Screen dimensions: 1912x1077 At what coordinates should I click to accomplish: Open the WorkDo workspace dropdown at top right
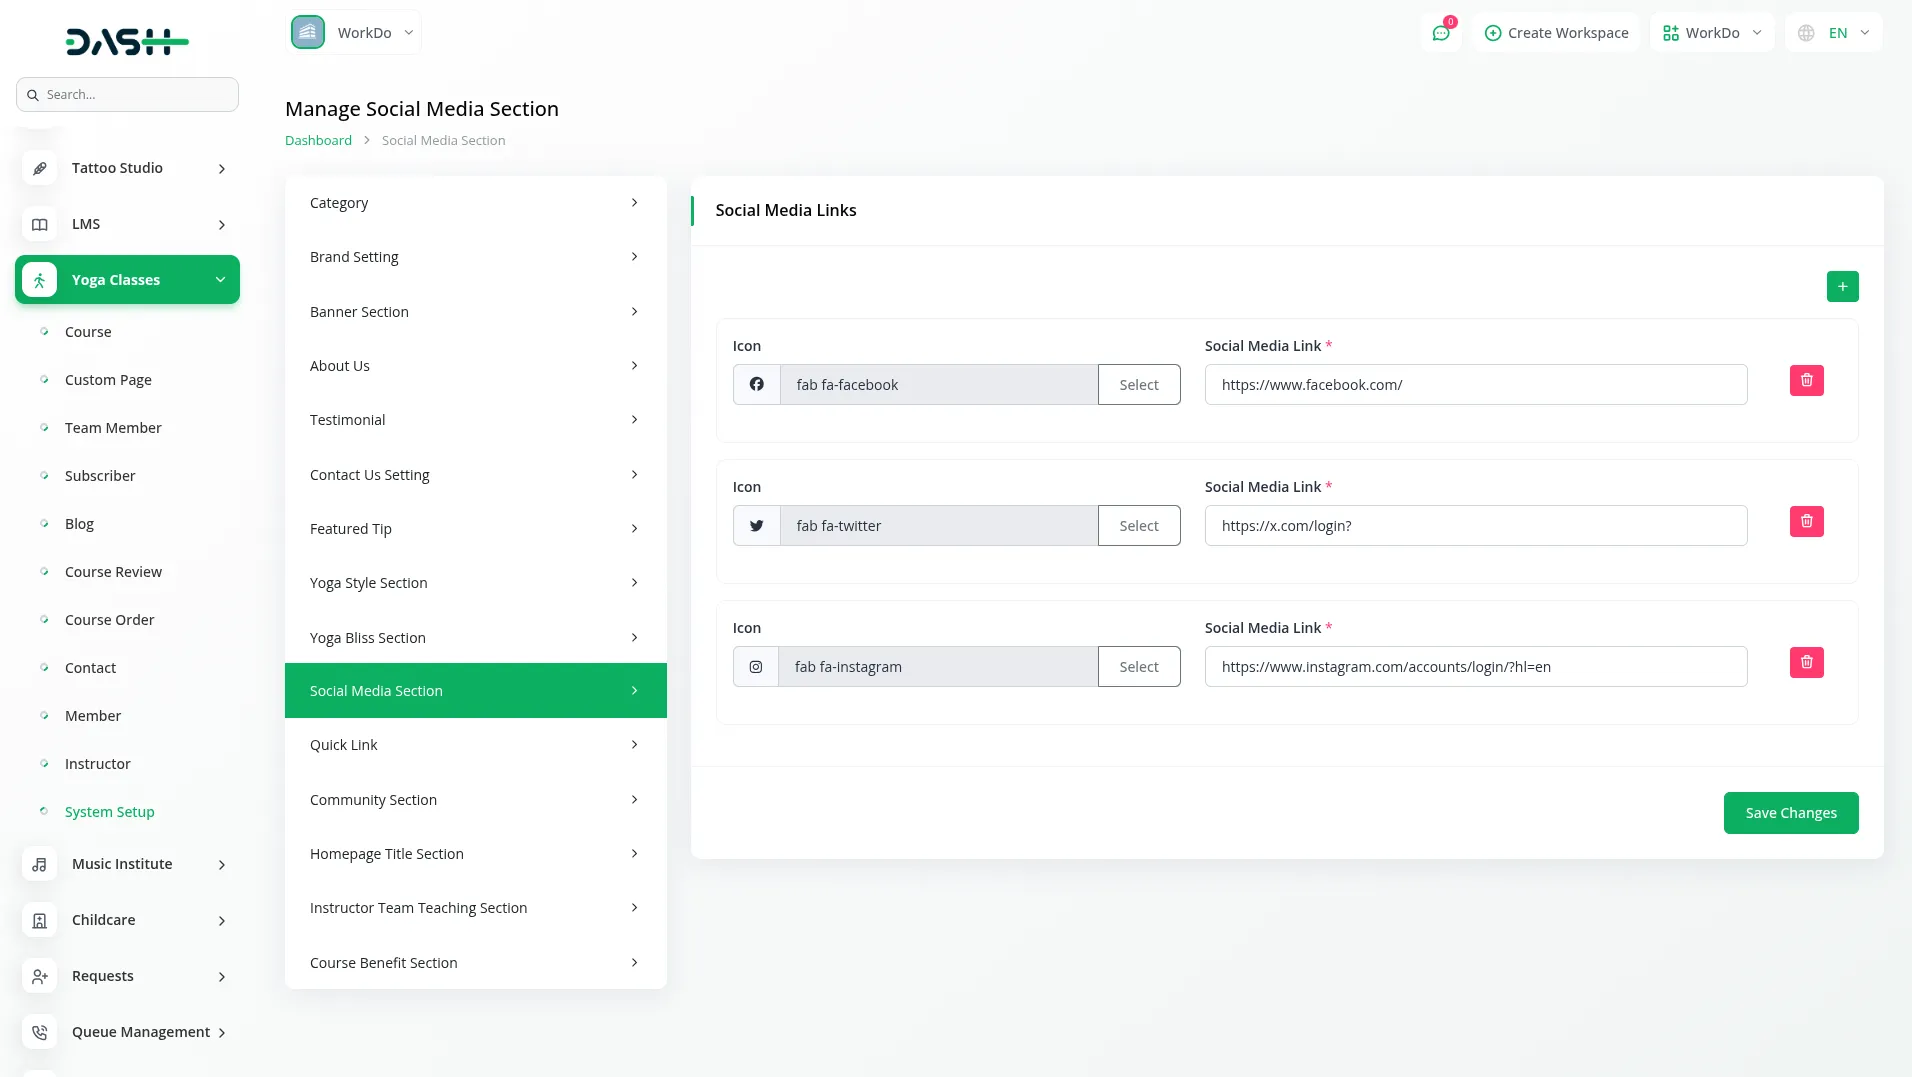click(1711, 33)
